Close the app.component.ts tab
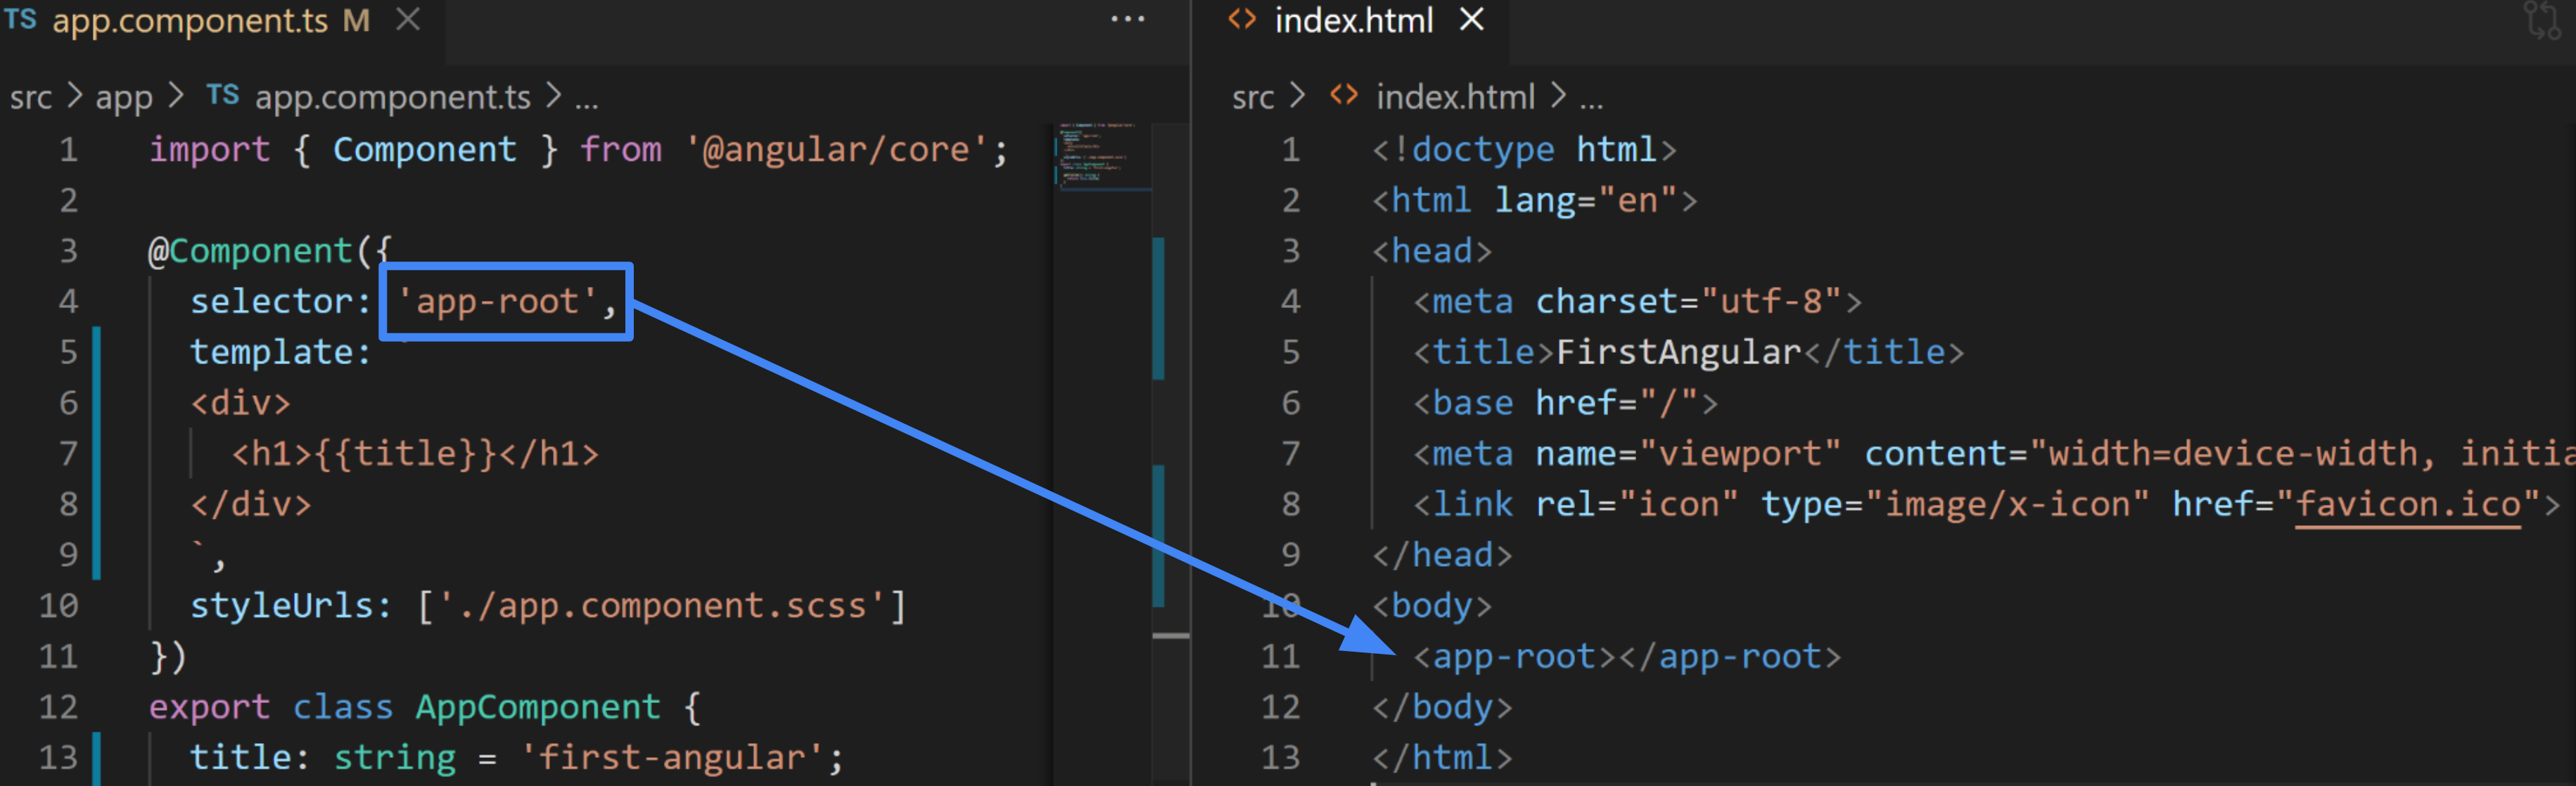The image size is (2576, 786). [x=407, y=19]
